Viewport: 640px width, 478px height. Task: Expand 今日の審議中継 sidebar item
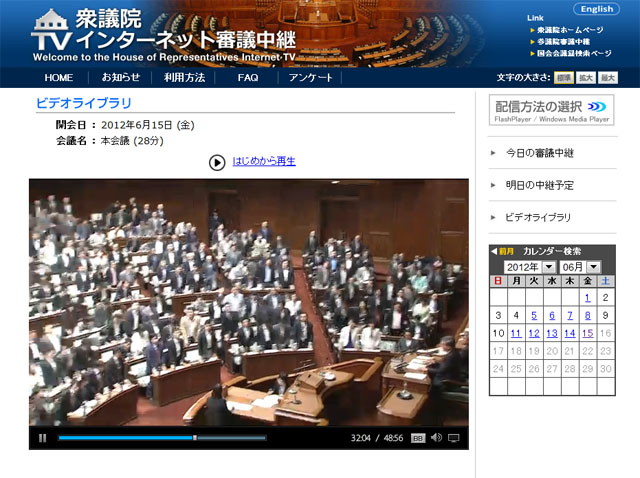pyautogui.click(x=538, y=153)
